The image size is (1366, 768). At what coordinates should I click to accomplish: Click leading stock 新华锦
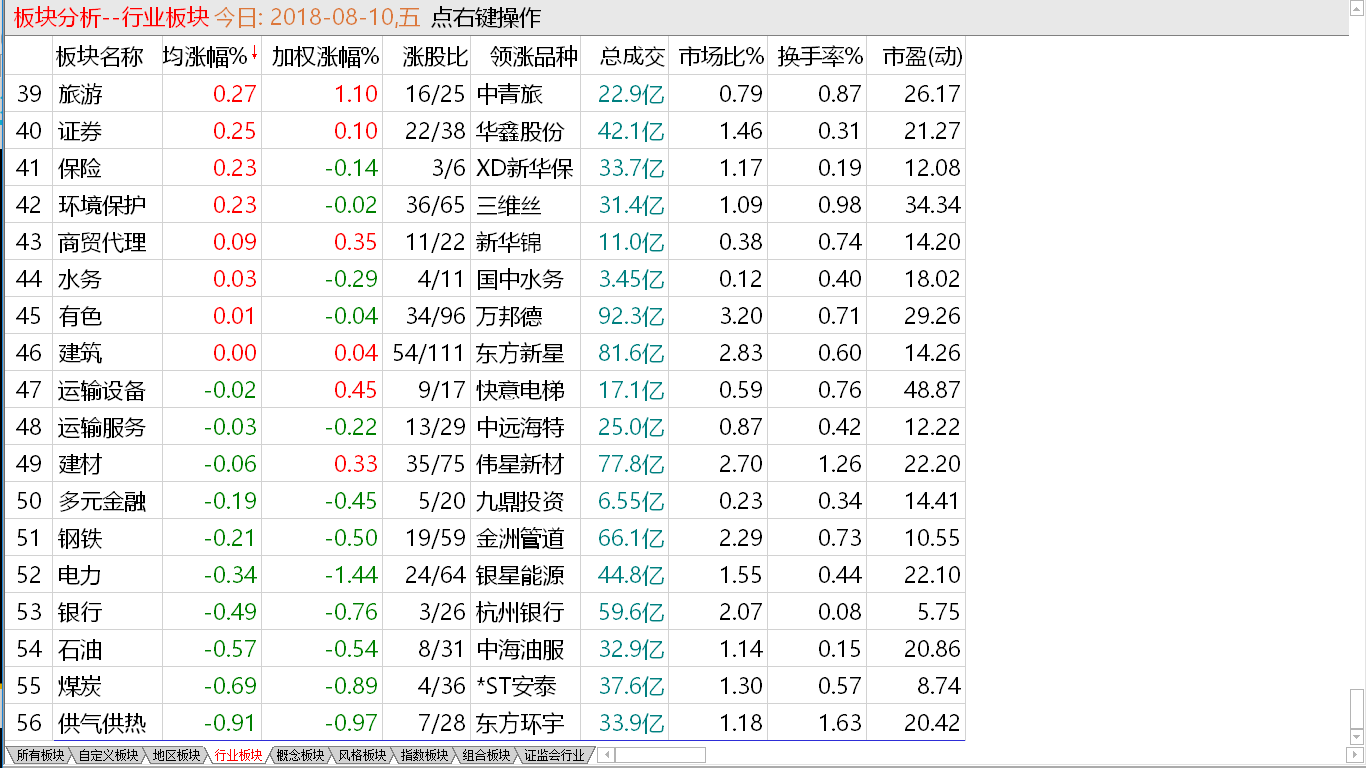[510, 242]
